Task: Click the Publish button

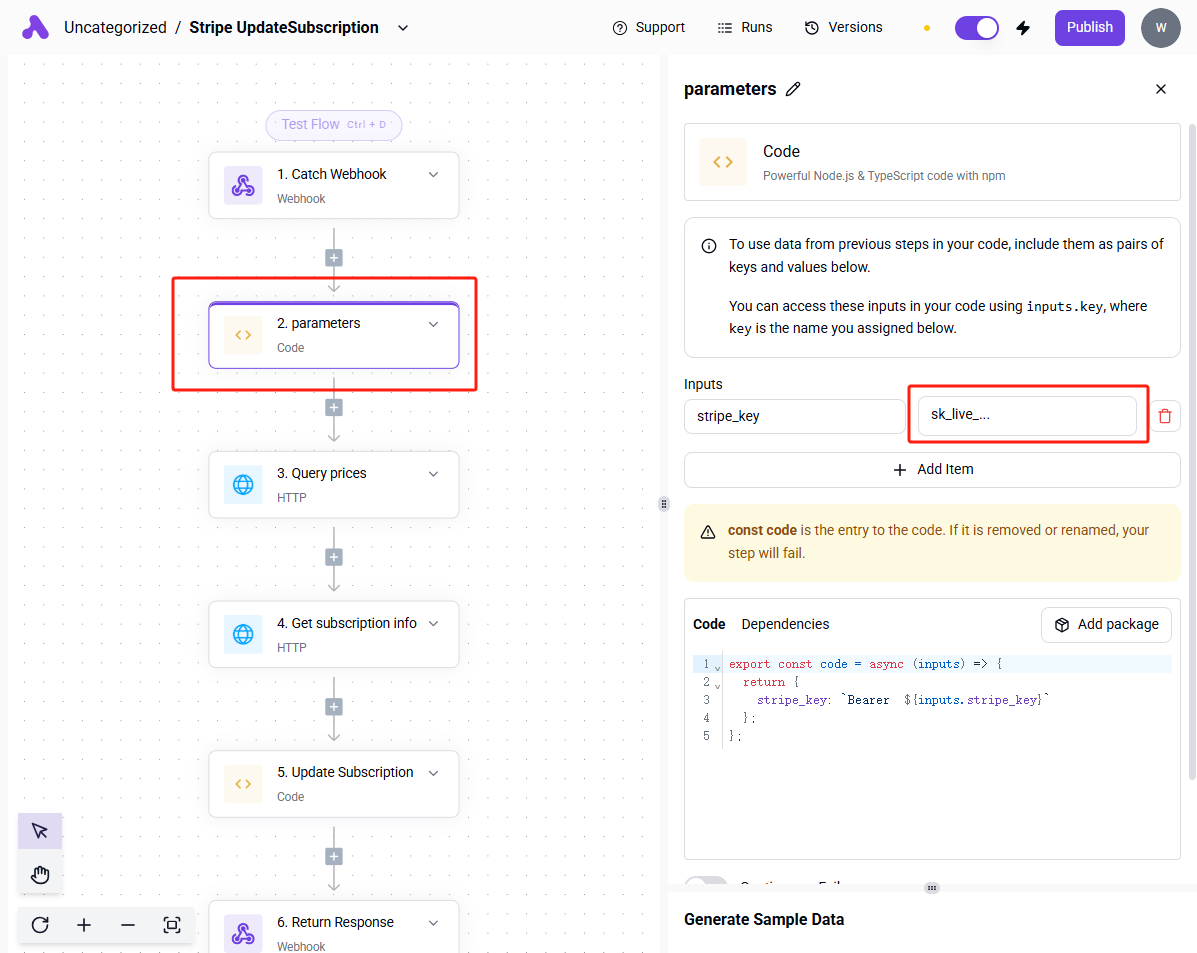Action: coord(1089,28)
